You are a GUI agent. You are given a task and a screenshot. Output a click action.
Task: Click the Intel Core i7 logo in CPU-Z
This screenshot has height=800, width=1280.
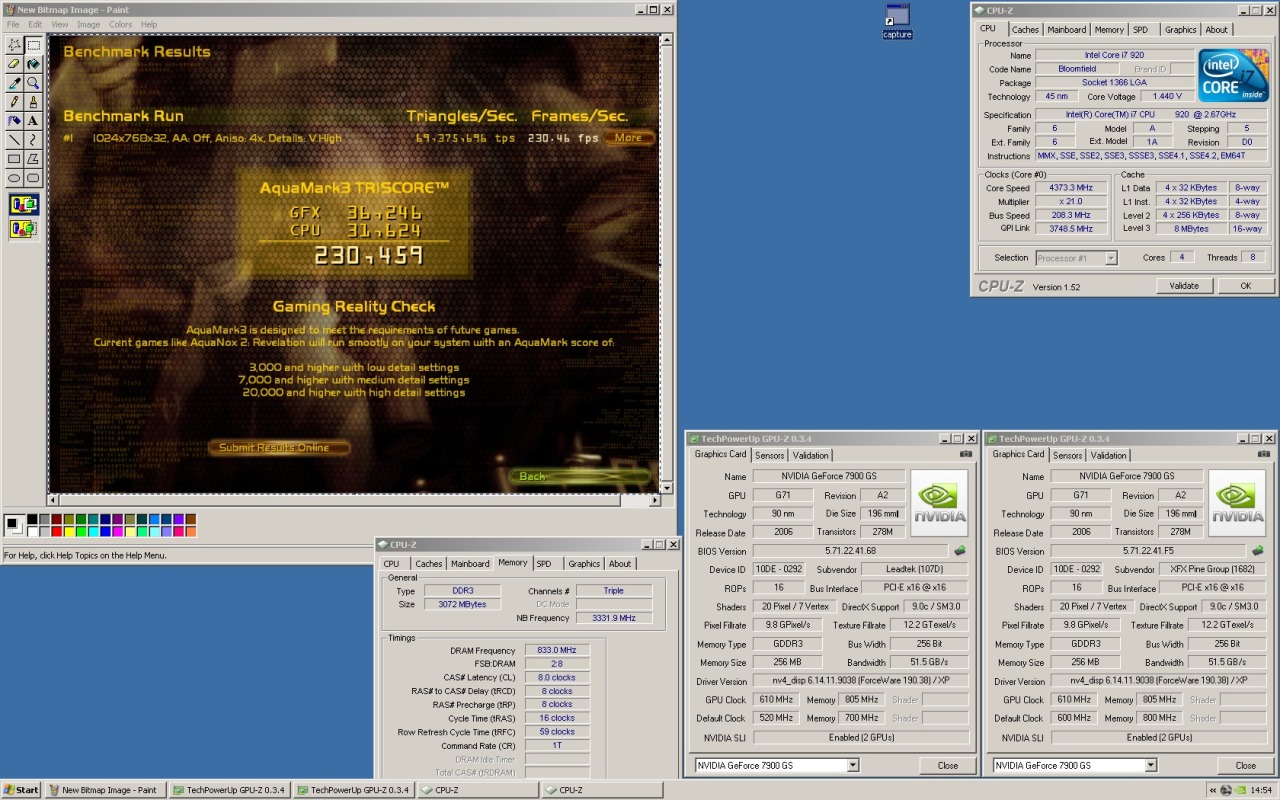coord(1234,75)
